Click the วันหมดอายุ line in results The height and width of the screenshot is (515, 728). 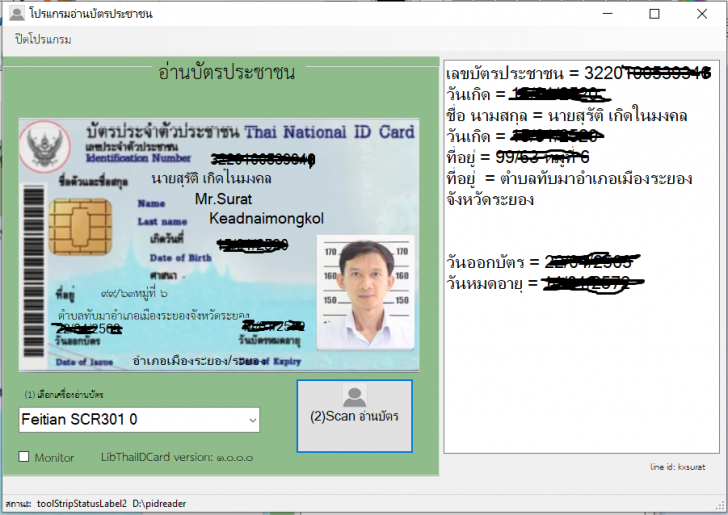[545, 283]
